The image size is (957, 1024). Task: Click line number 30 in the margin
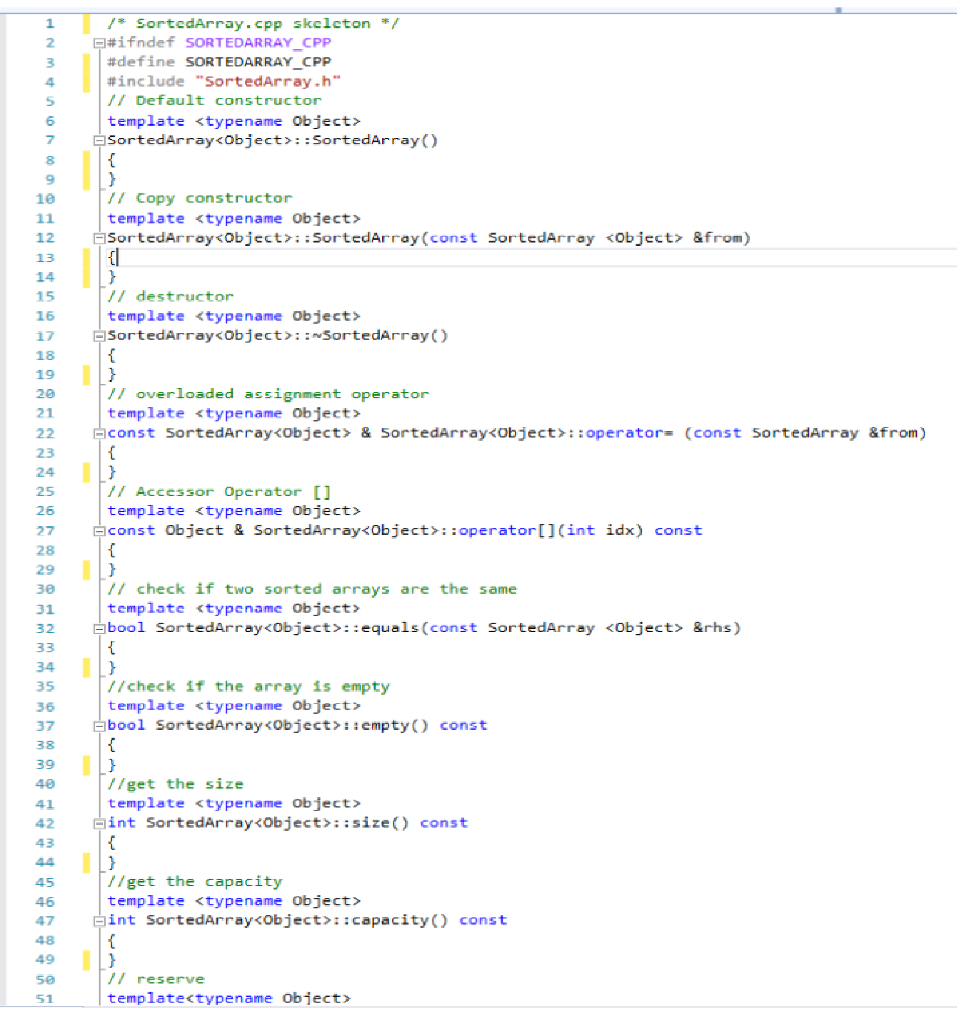click(x=44, y=588)
